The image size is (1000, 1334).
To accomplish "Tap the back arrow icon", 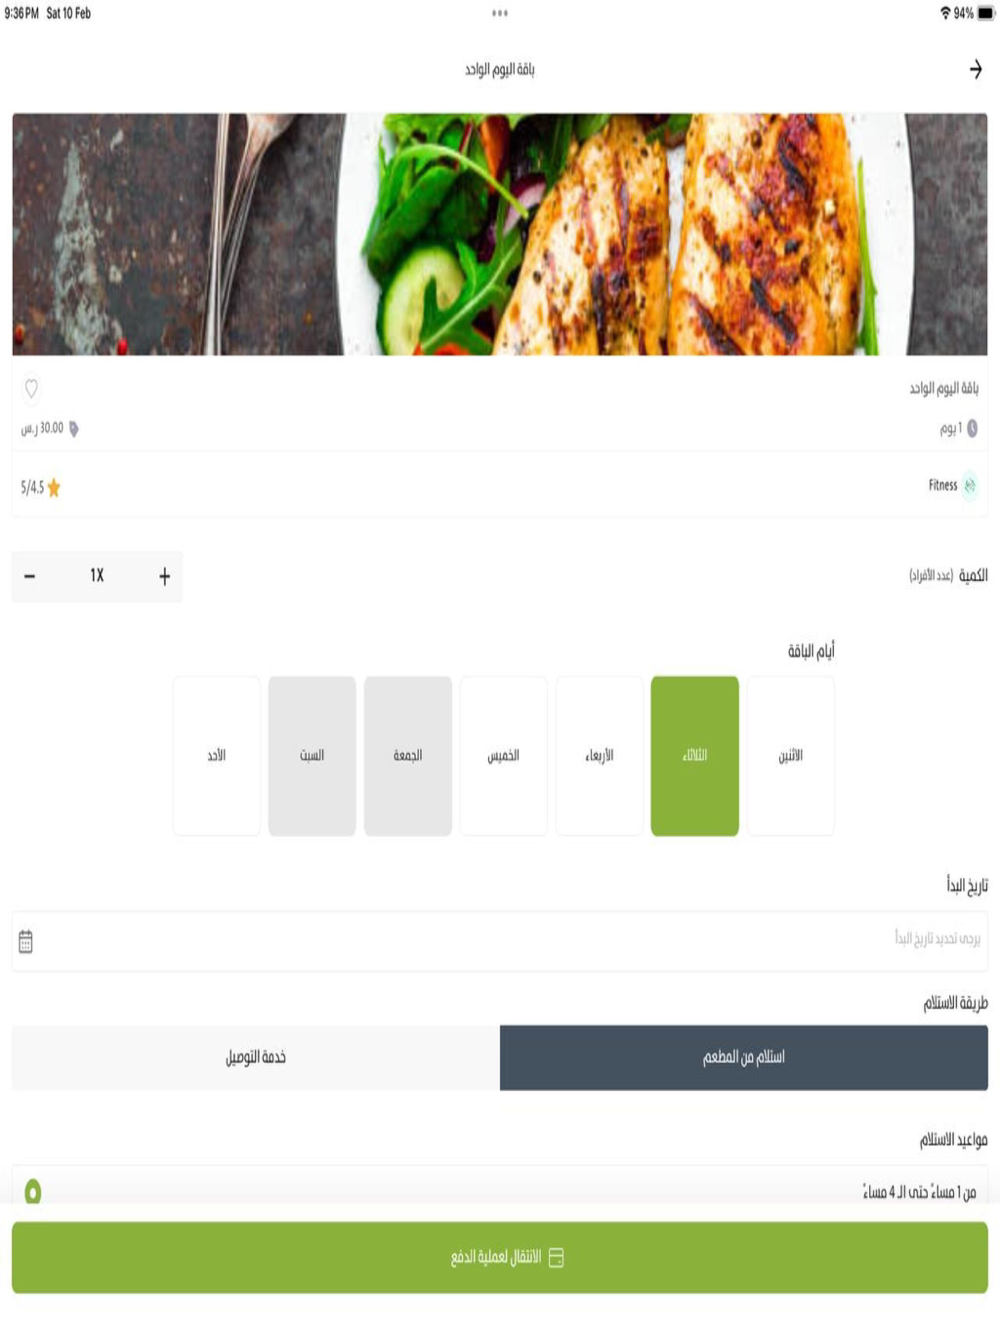I will [976, 69].
